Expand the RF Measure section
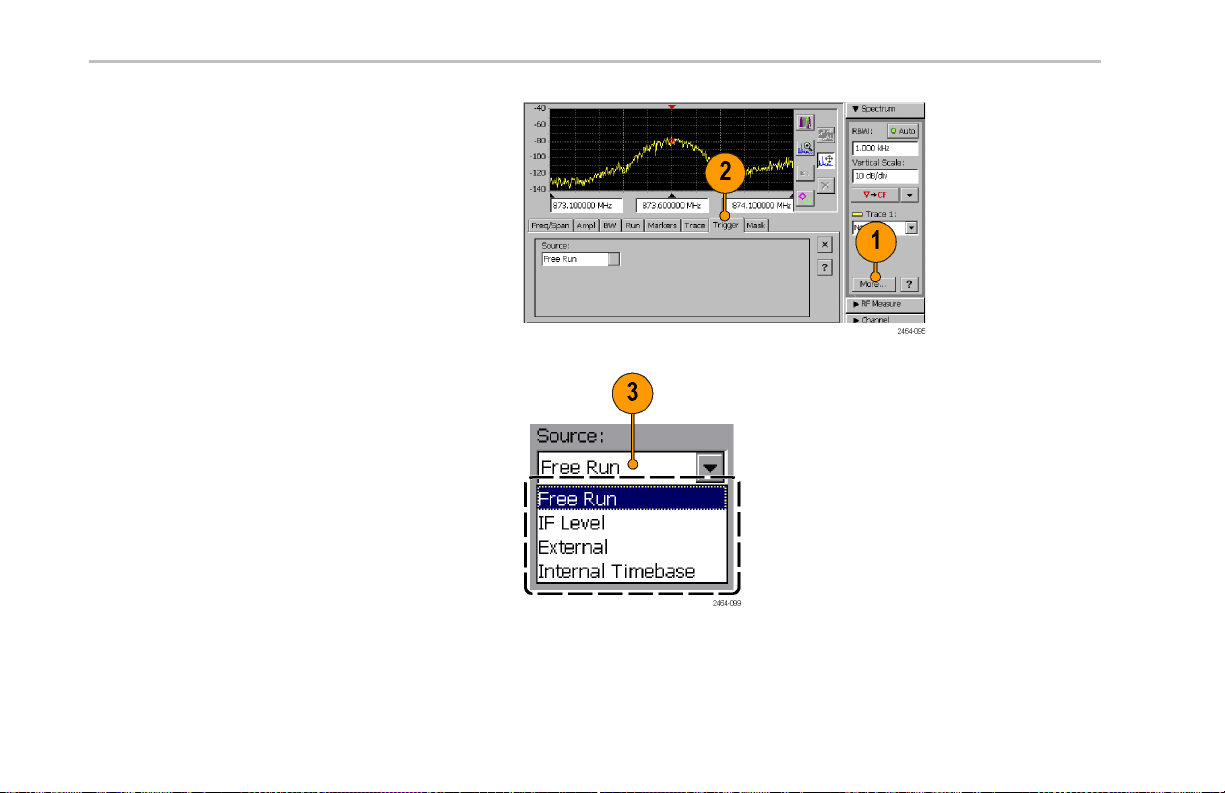The width and height of the screenshot is (1225, 793). [x=885, y=303]
